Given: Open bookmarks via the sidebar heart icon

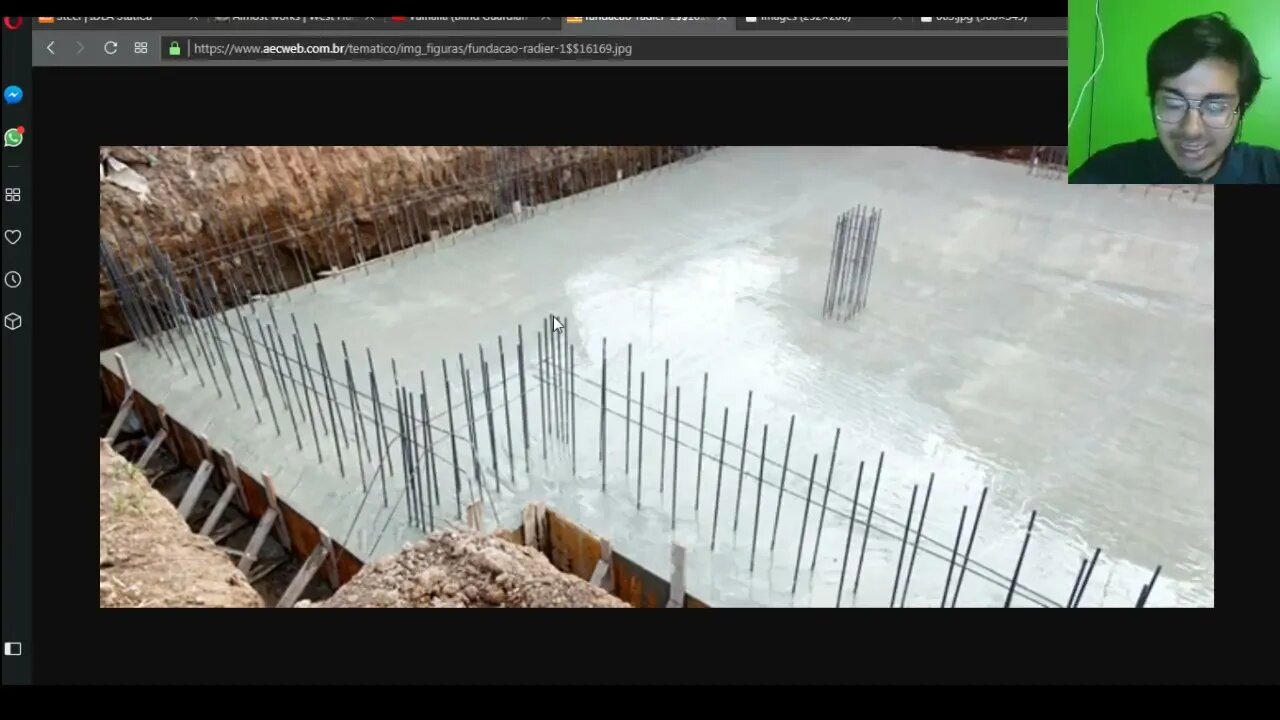Looking at the screenshot, I should point(13,237).
